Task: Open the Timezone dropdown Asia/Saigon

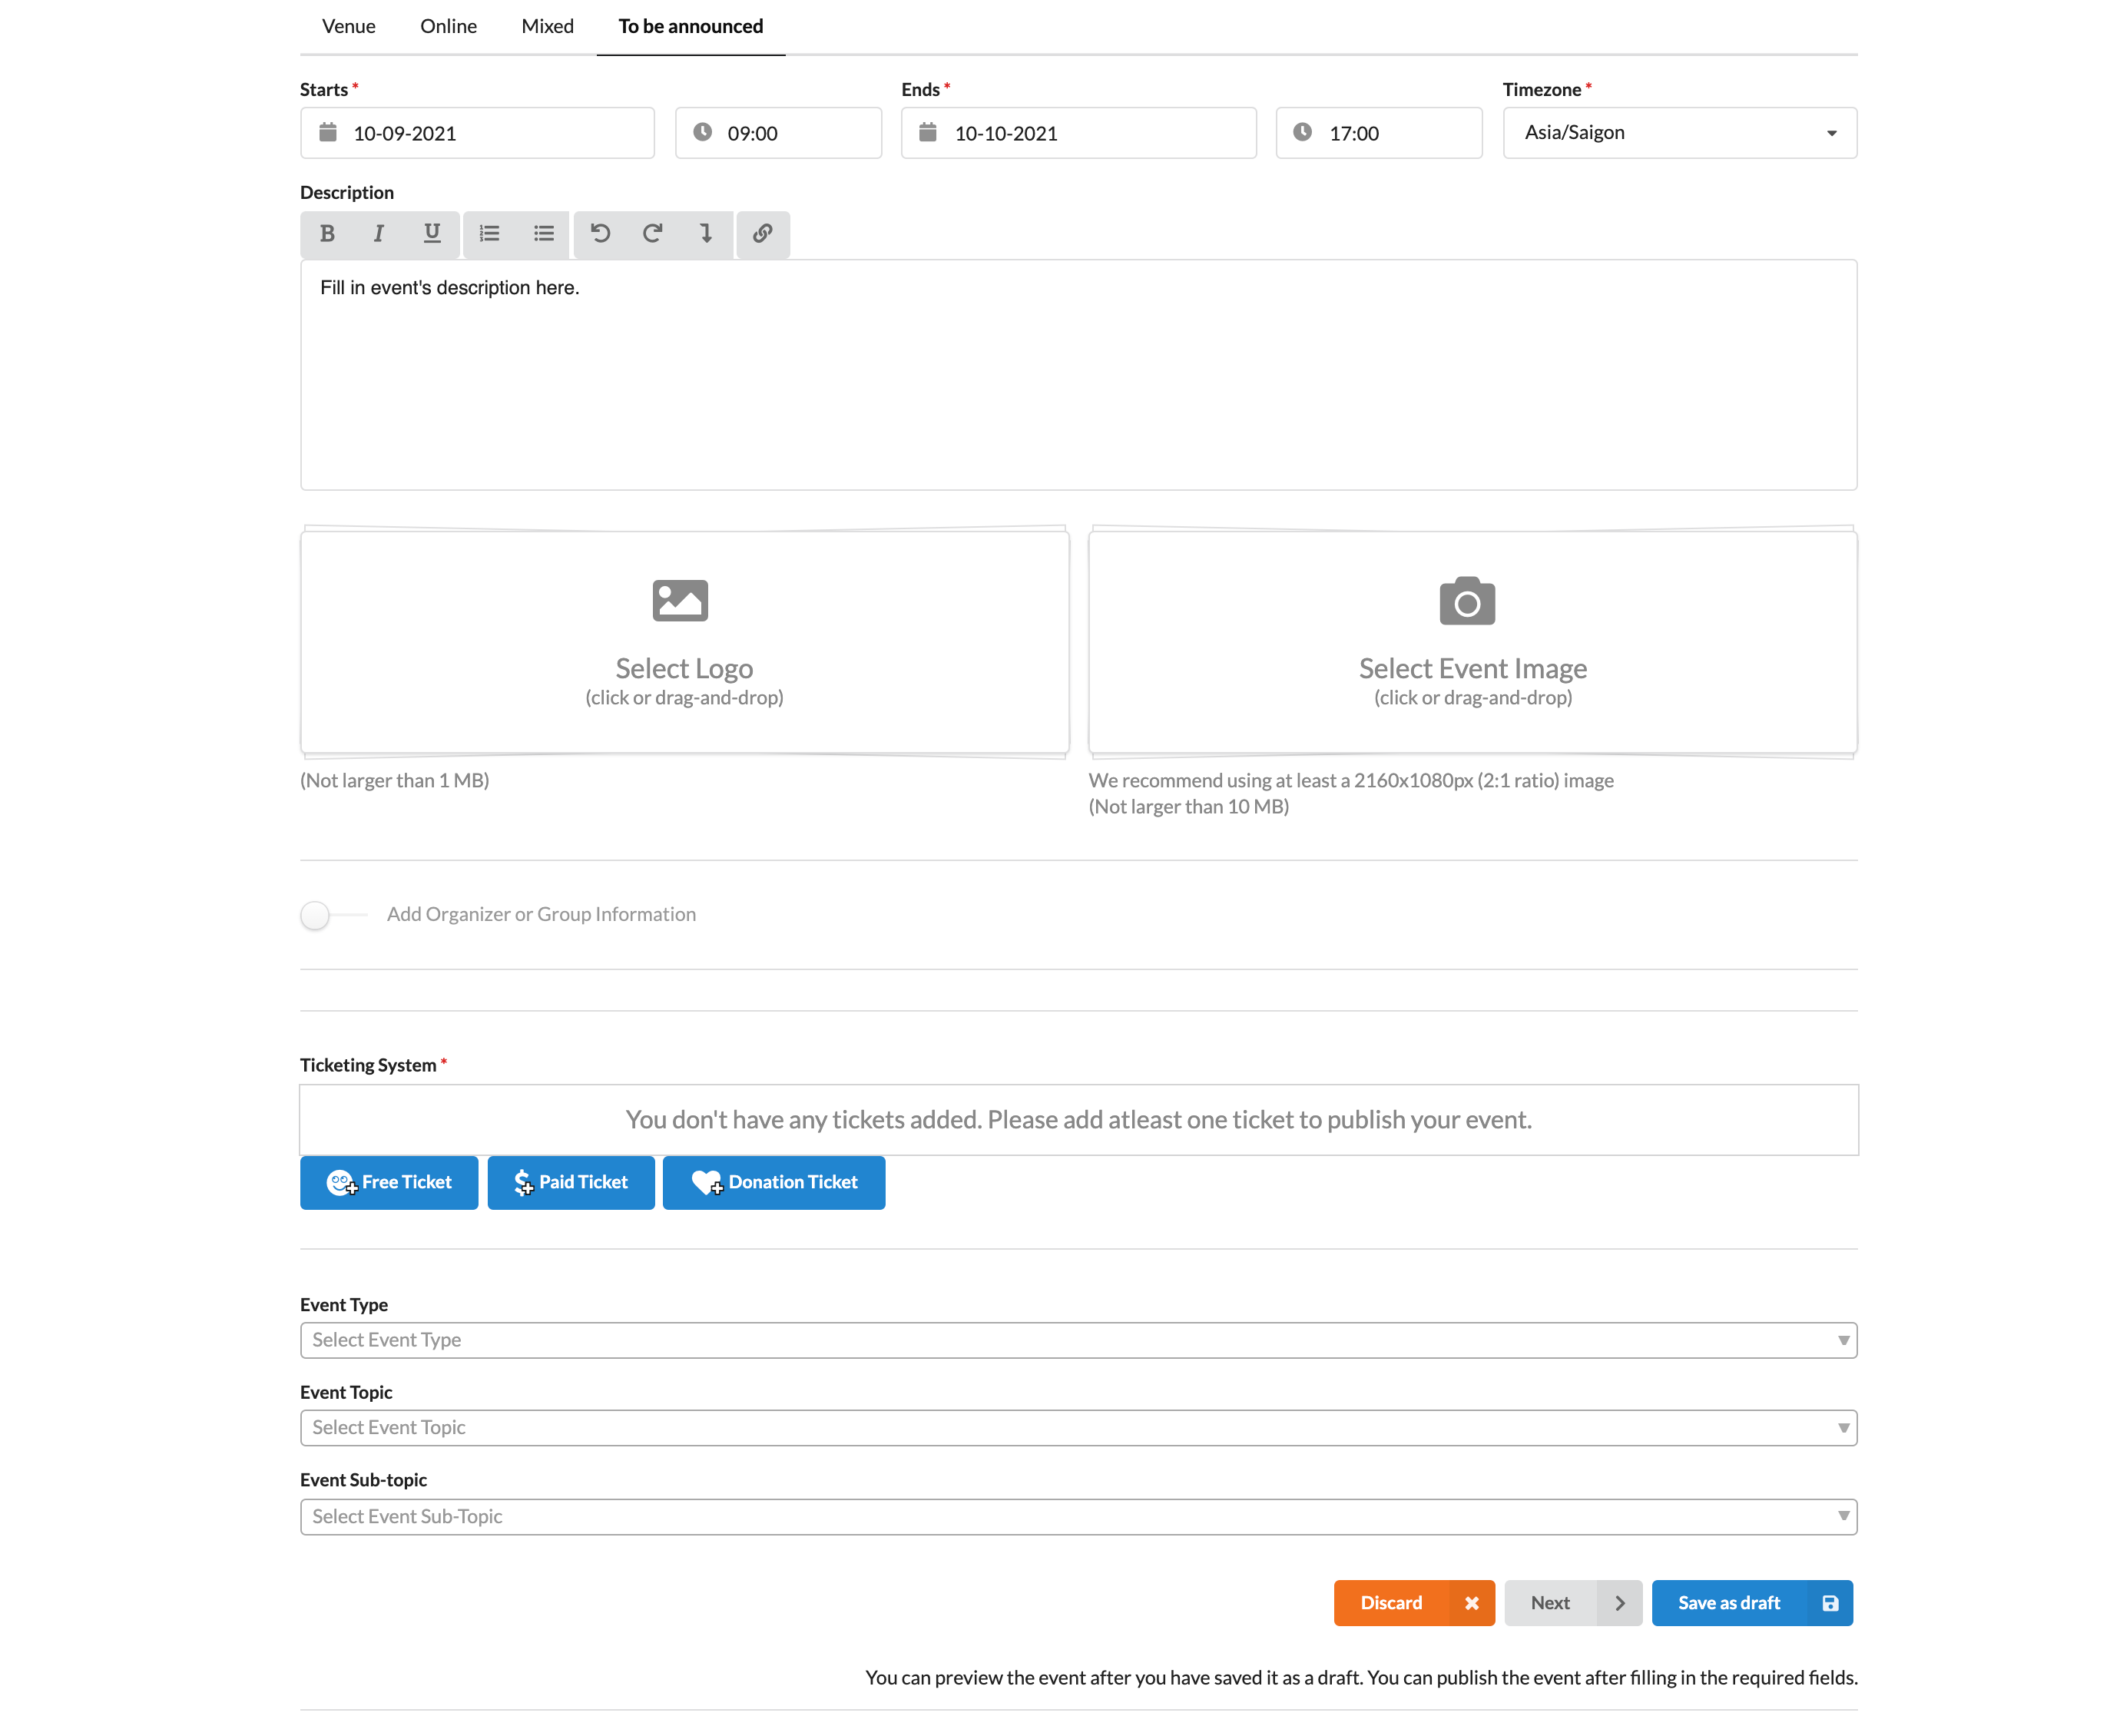Action: coord(1680,133)
